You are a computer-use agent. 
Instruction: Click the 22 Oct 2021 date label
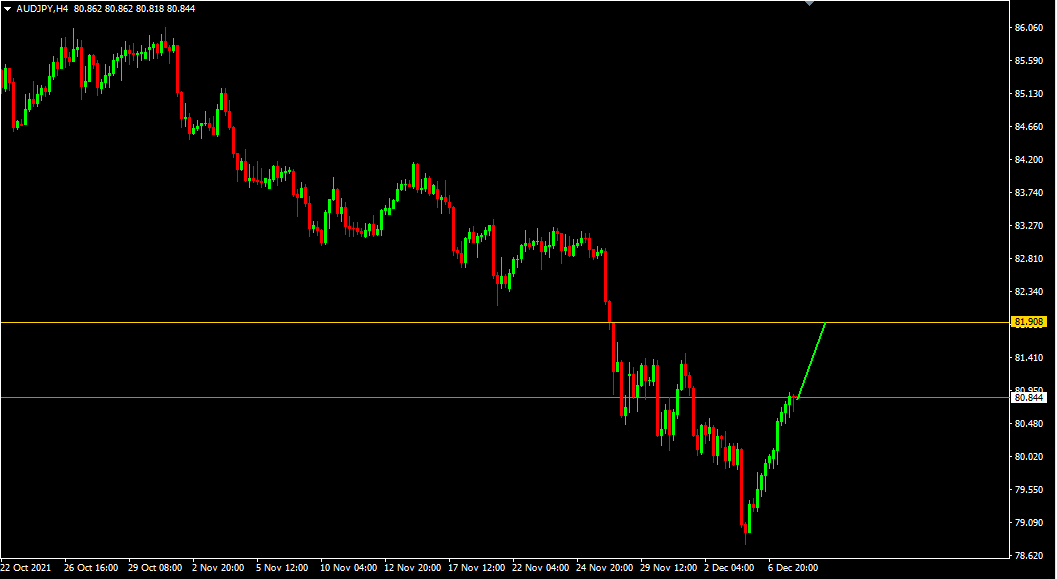(26, 568)
